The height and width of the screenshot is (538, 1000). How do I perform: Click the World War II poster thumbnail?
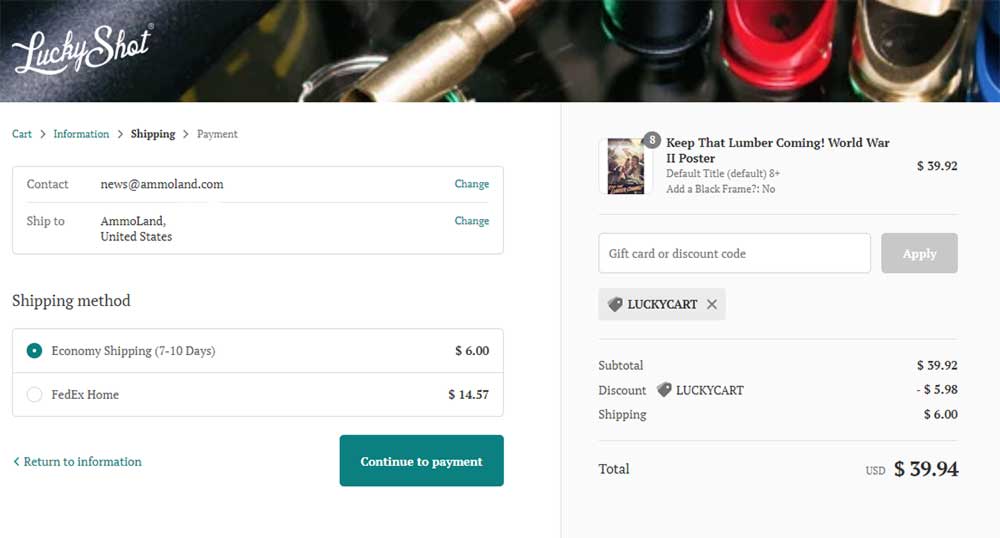pos(626,166)
